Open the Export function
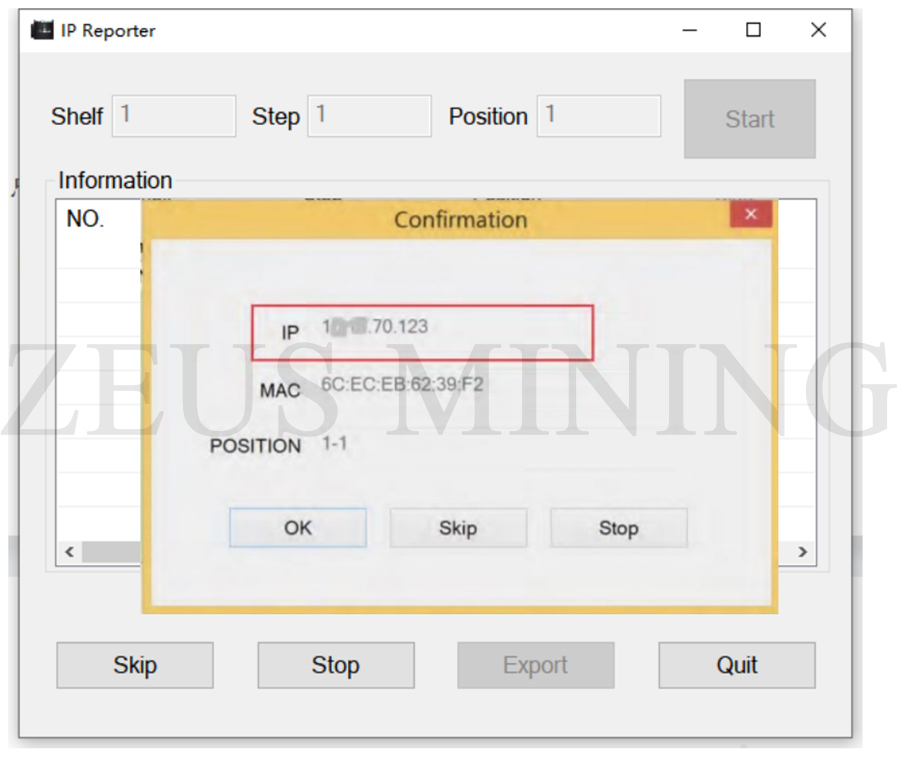The width and height of the screenshot is (900, 768). (535, 665)
